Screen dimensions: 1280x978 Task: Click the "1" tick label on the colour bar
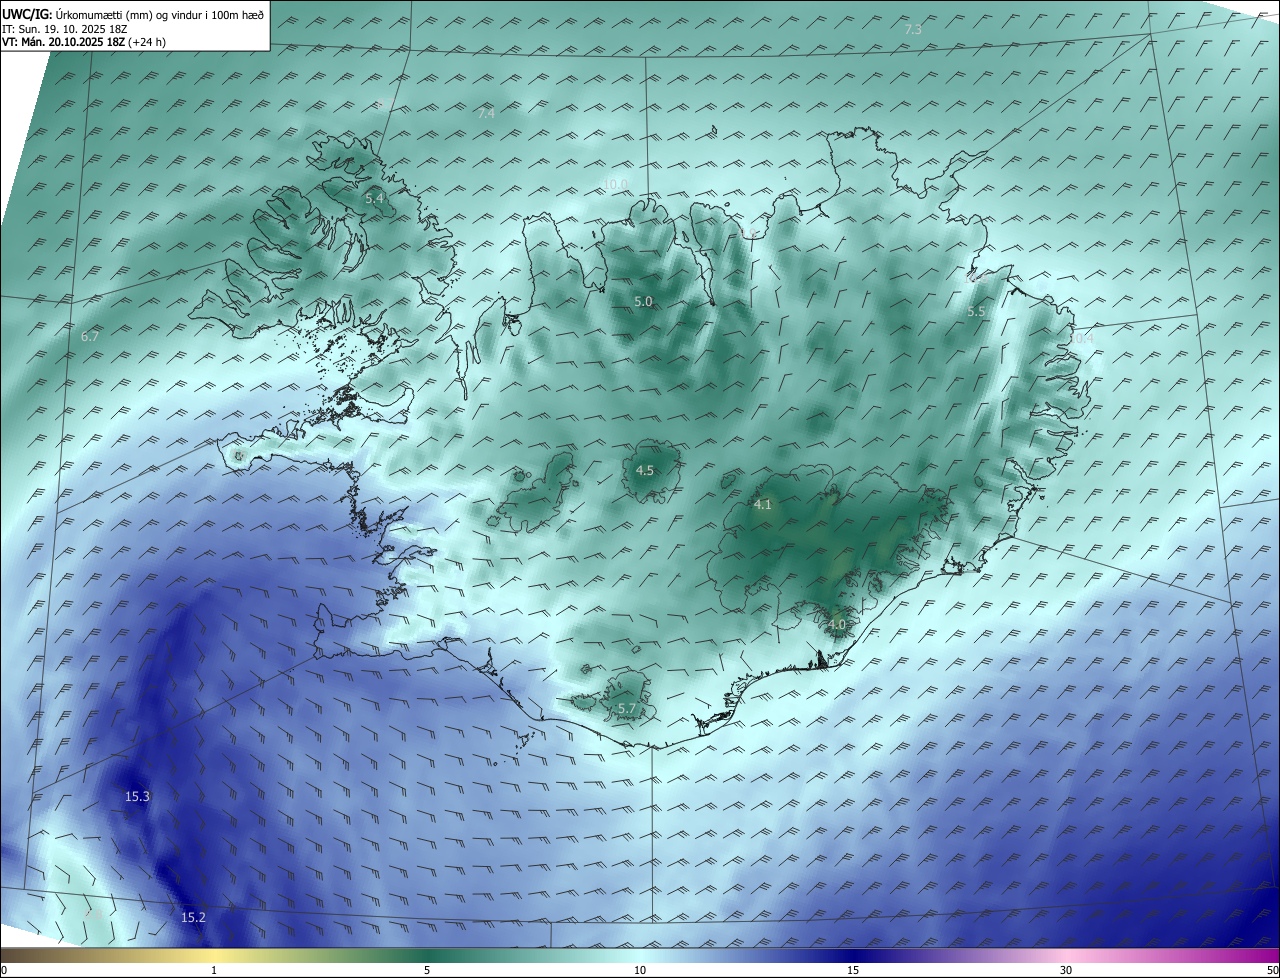[214, 970]
